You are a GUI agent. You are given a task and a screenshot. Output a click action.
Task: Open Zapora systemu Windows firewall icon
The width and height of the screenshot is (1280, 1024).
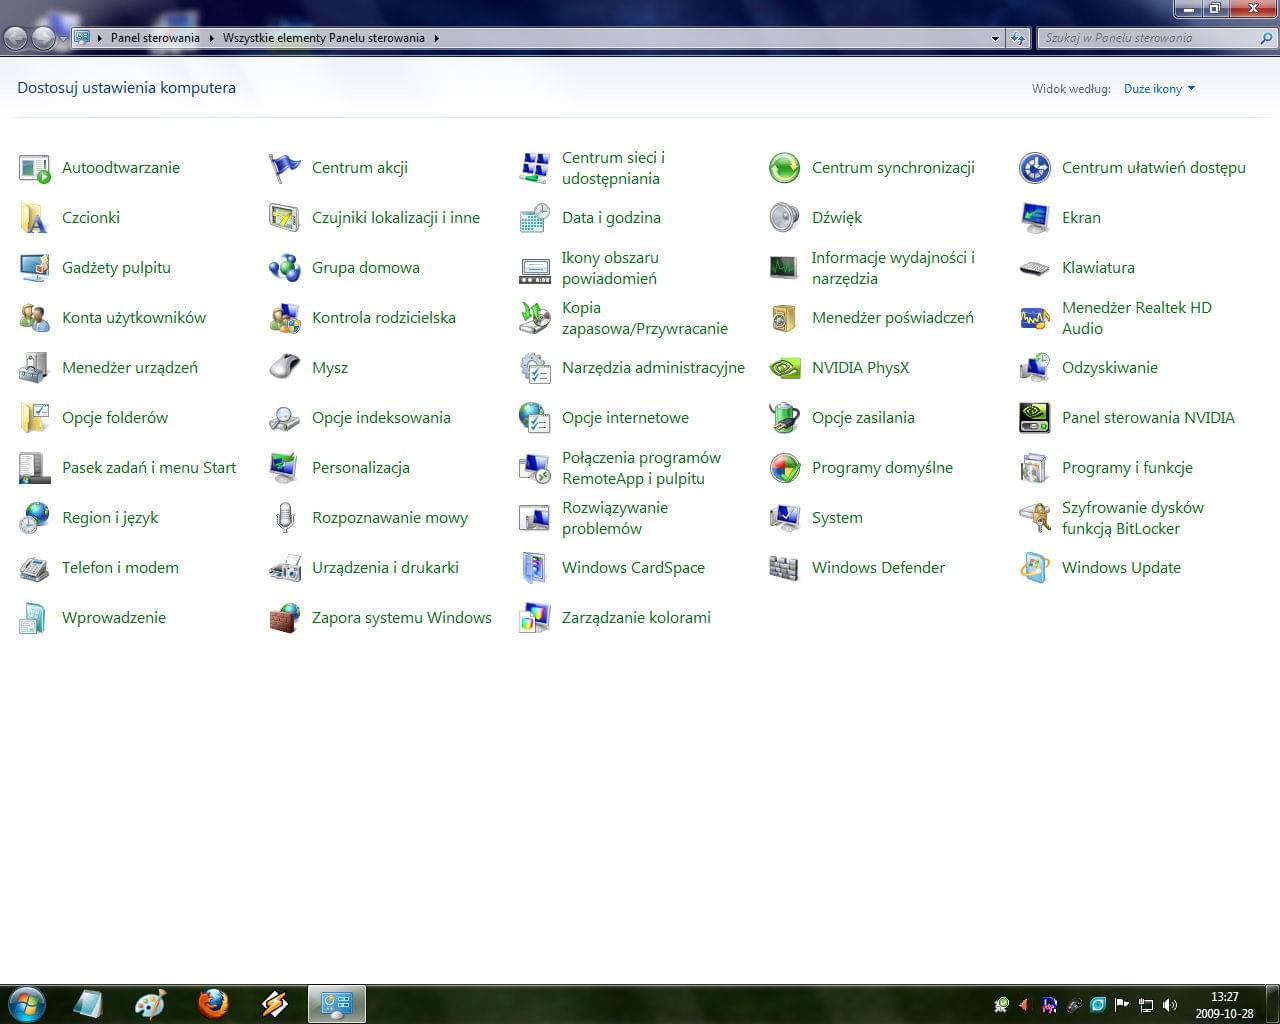285,618
